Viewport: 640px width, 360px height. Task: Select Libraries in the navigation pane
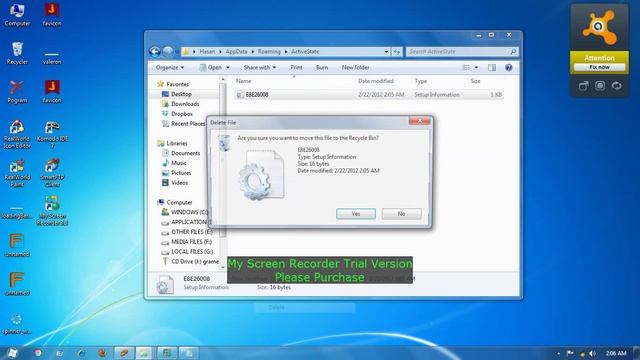pos(177,143)
